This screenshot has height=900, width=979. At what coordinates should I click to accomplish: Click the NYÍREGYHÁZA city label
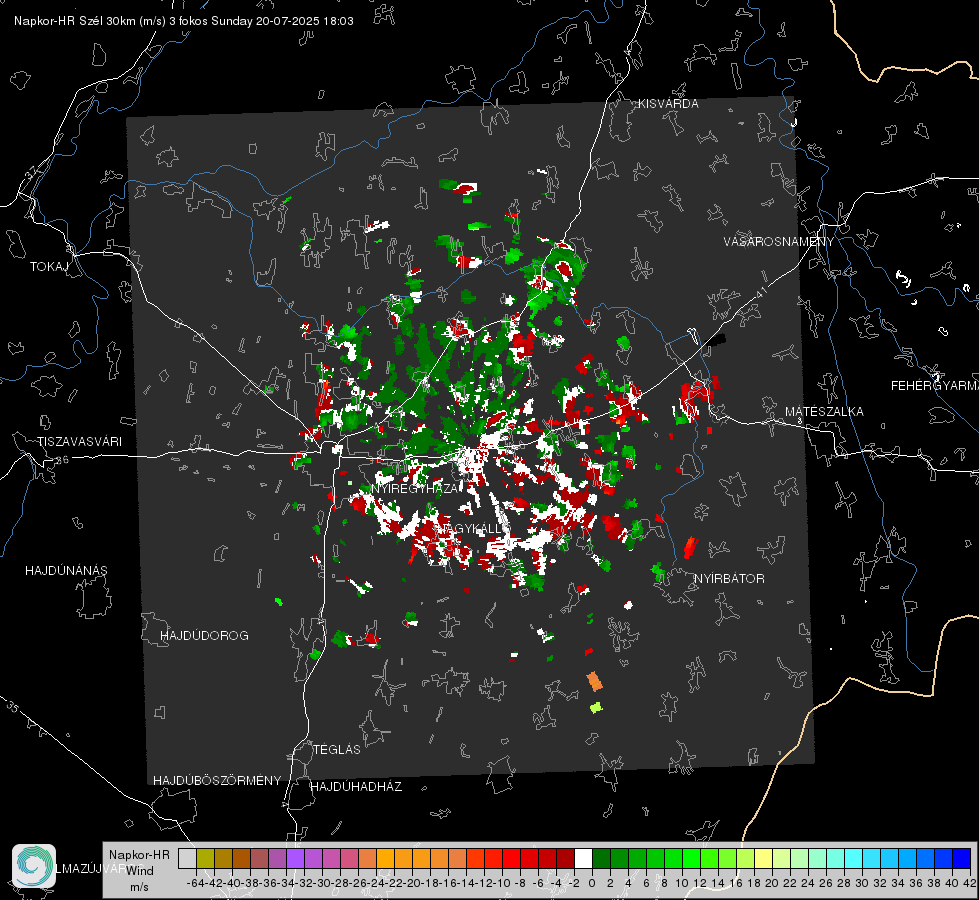tap(415, 488)
